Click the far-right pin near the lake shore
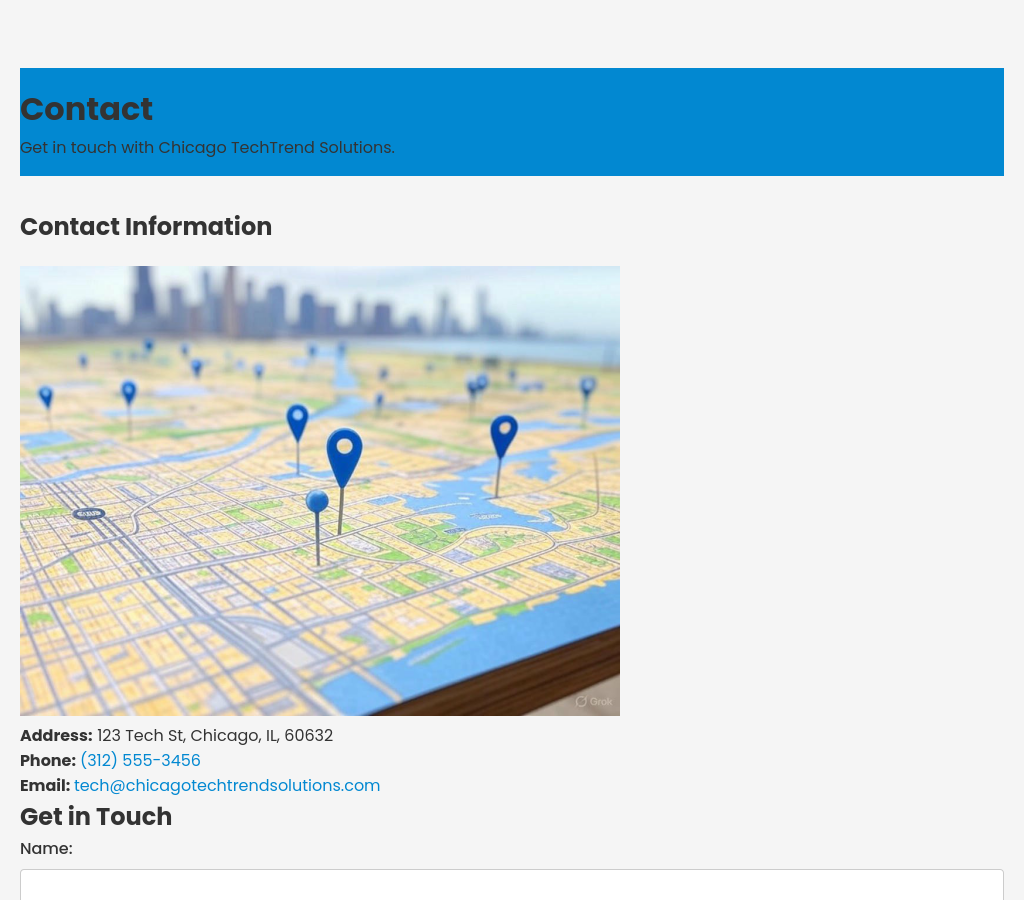Screen dimensions: 1024x900 point(587,386)
